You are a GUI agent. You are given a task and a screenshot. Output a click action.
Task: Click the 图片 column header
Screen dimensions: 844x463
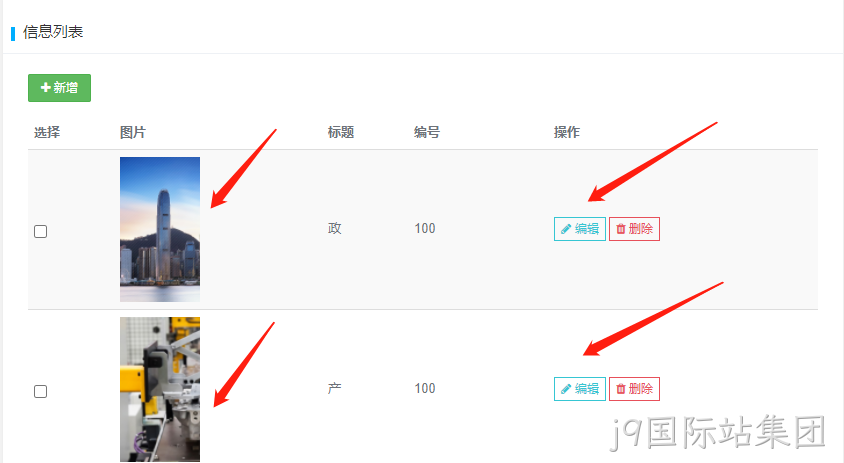[x=132, y=132]
